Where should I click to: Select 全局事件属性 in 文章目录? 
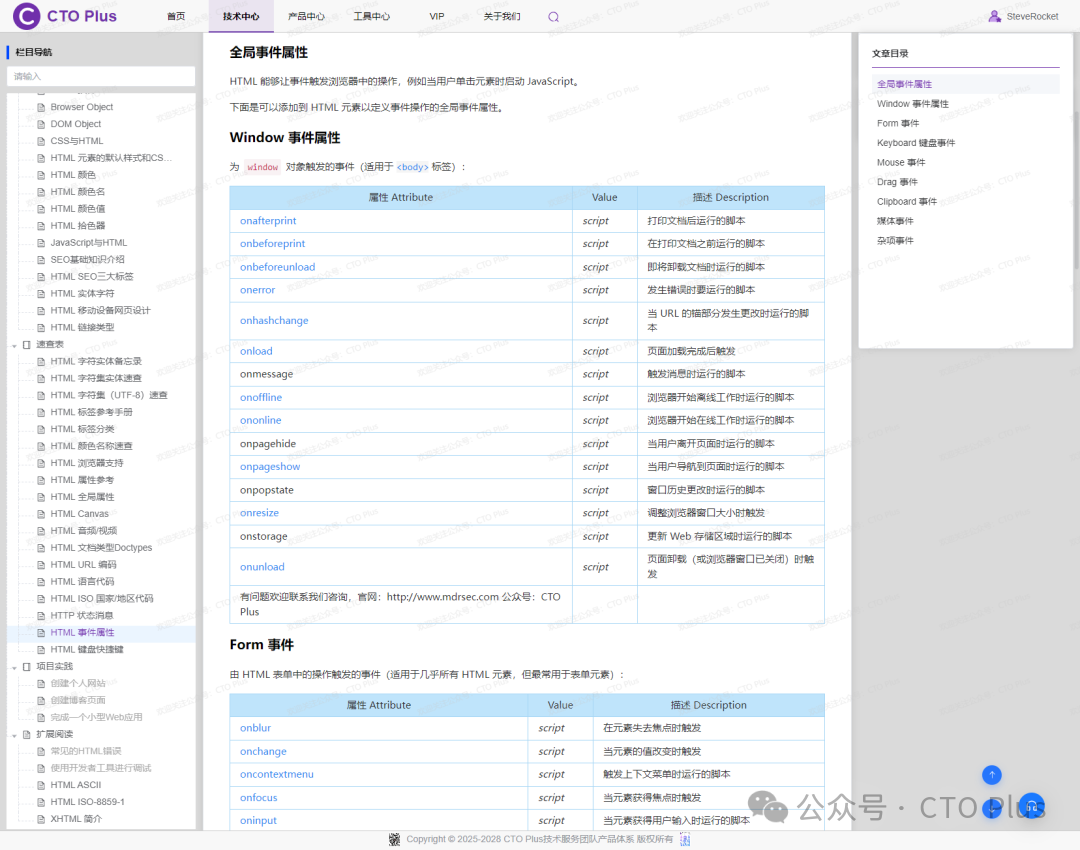[x=904, y=84]
